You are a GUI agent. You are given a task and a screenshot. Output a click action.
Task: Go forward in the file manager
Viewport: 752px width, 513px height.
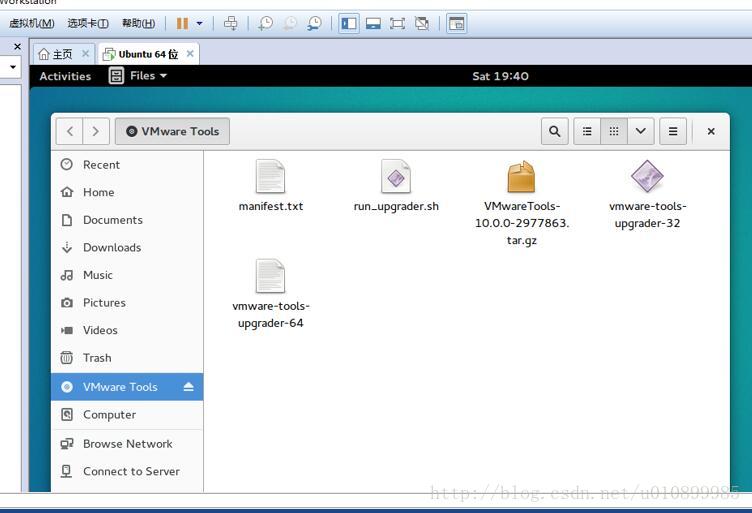(96, 131)
